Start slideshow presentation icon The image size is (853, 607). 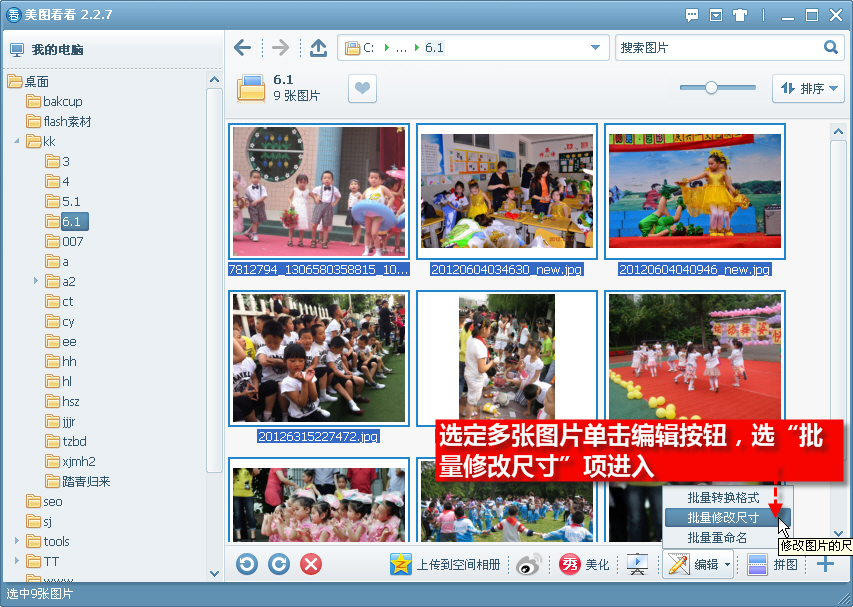637,564
